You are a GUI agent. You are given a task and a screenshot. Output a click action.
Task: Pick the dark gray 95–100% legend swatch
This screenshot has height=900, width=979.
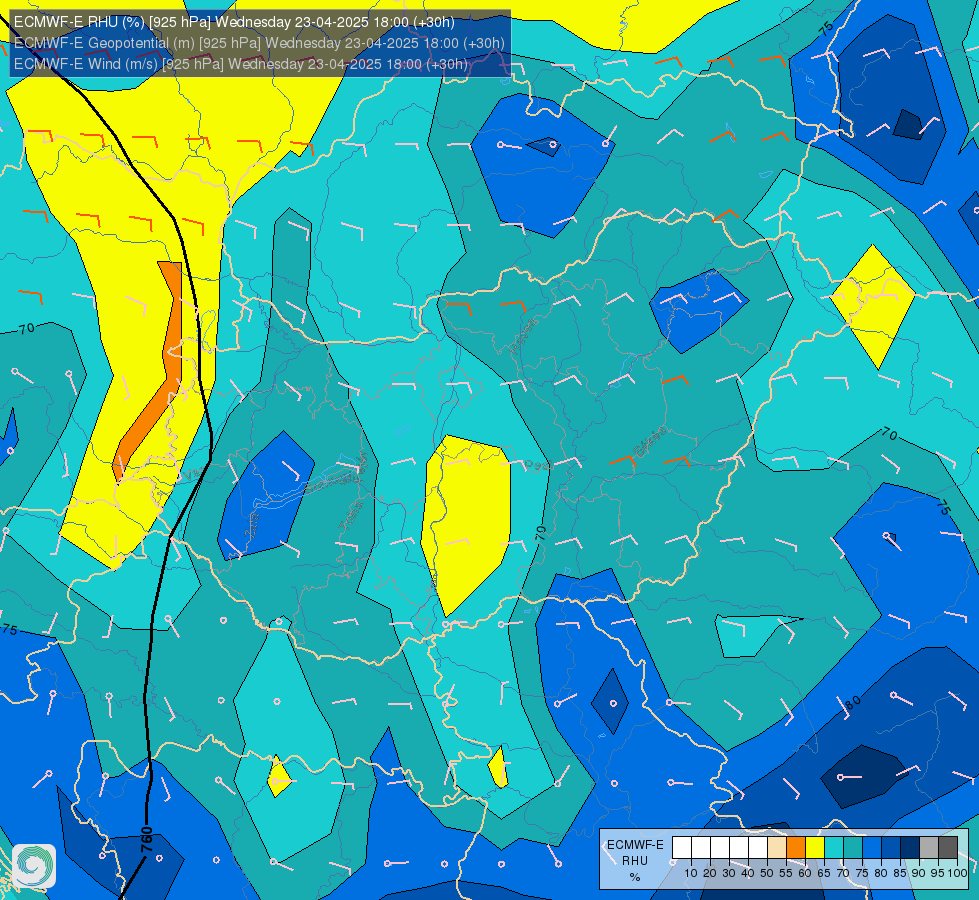click(x=948, y=847)
